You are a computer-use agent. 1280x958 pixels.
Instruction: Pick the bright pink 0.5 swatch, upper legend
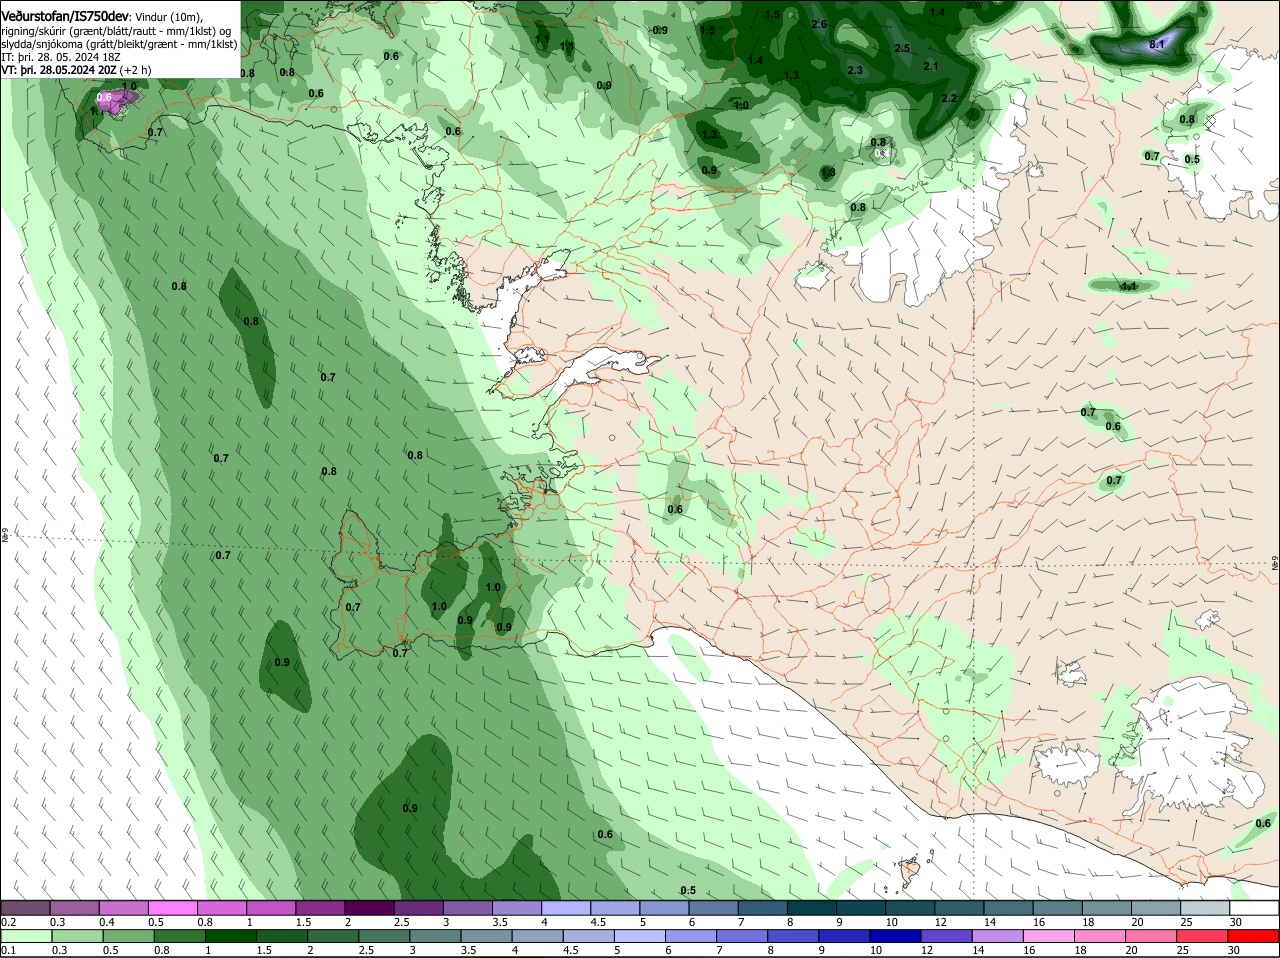pos(173,908)
